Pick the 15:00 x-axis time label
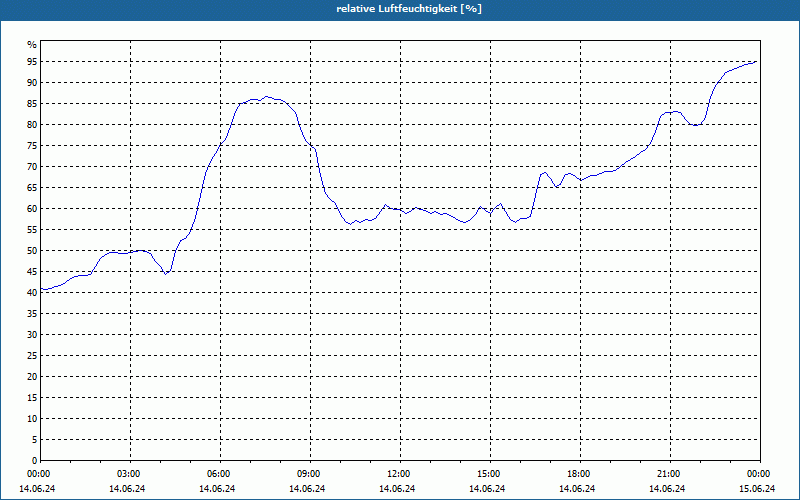The image size is (800, 500). click(x=488, y=474)
